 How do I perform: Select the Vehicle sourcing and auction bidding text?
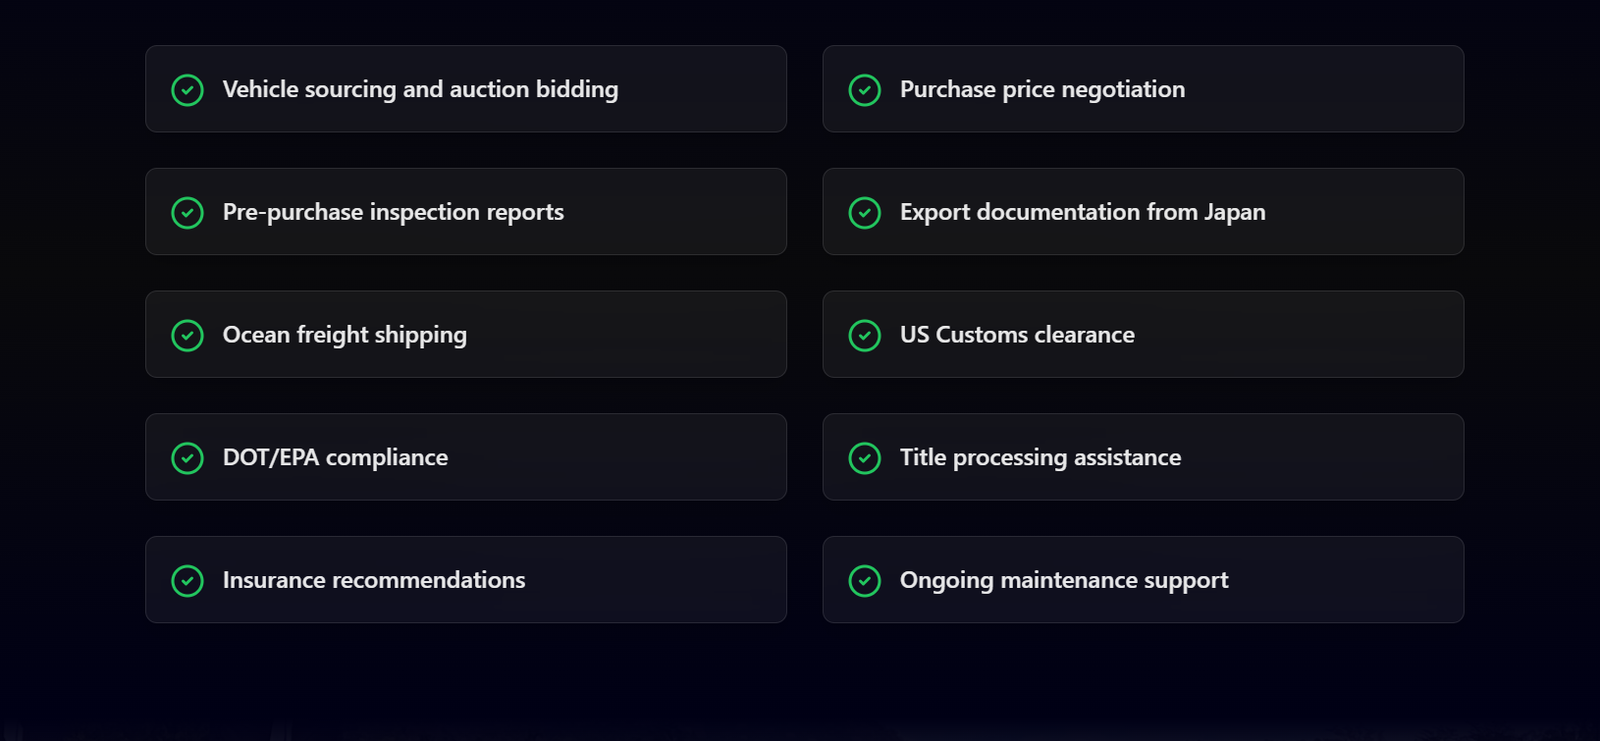point(420,90)
